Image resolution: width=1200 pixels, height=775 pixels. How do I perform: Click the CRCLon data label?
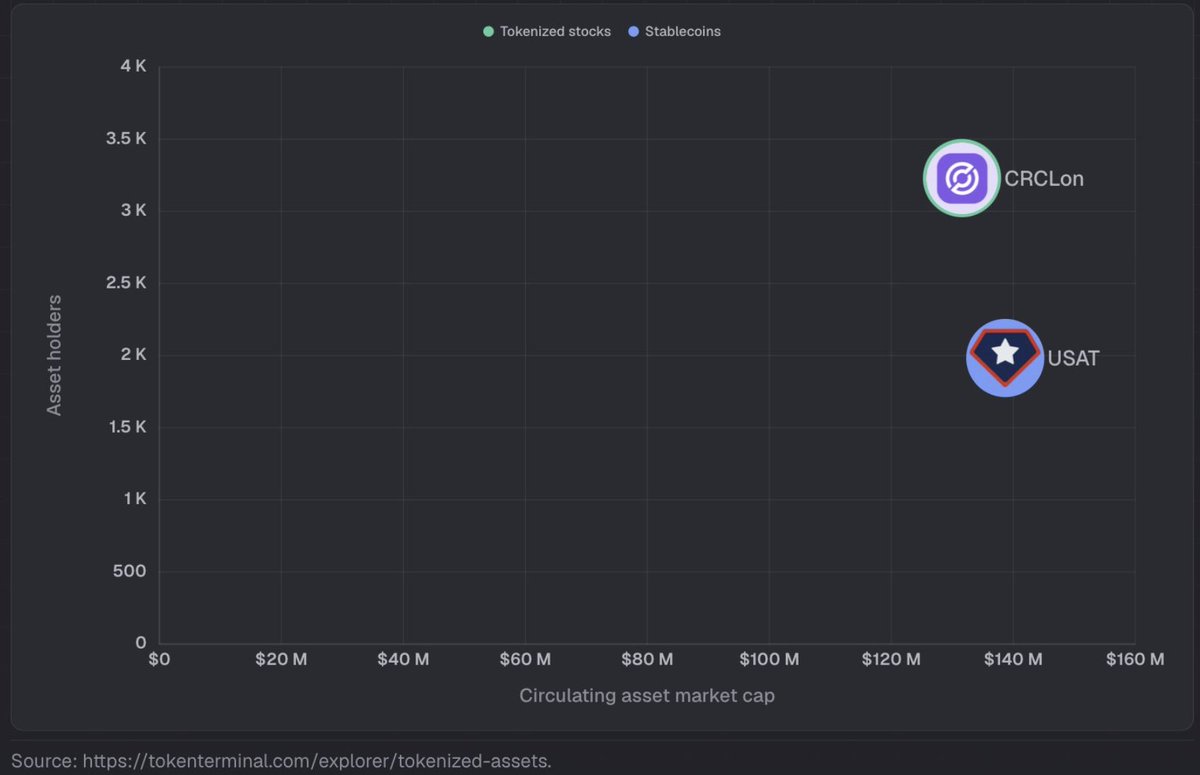click(x=1044, y=179)
